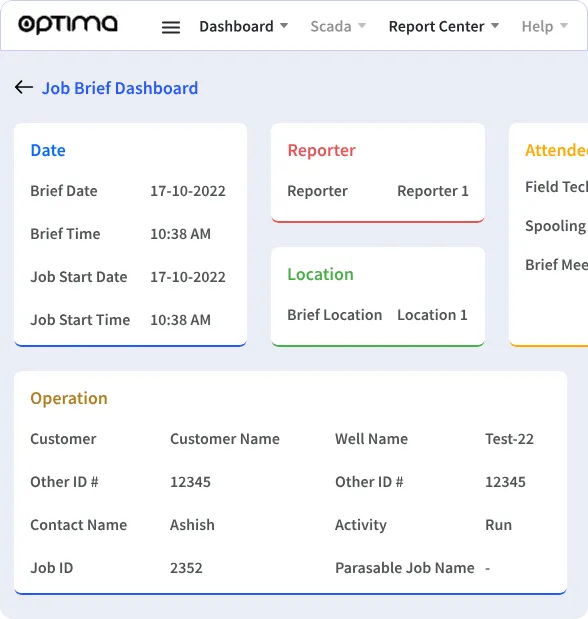This screenshot has height=619, width=588.
Task: Click the Job ID value 2352
Action: pyautogui.click(x=186, y=568)
